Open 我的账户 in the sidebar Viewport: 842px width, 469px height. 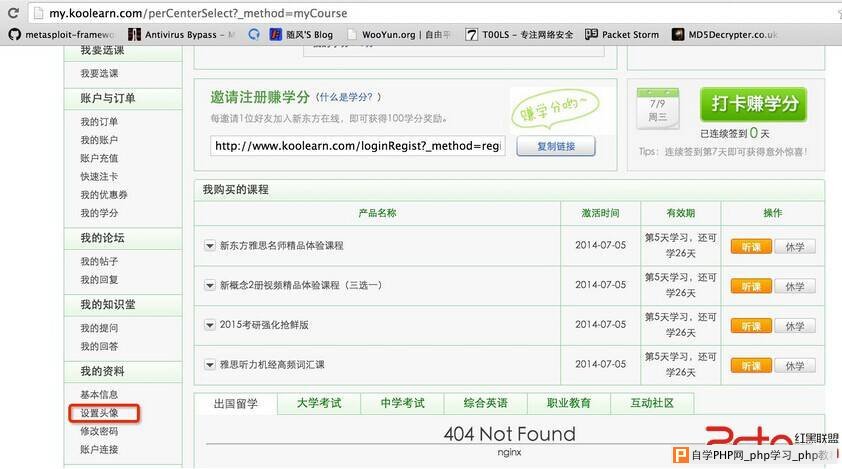pyautogui.click(x=99, y=140)
